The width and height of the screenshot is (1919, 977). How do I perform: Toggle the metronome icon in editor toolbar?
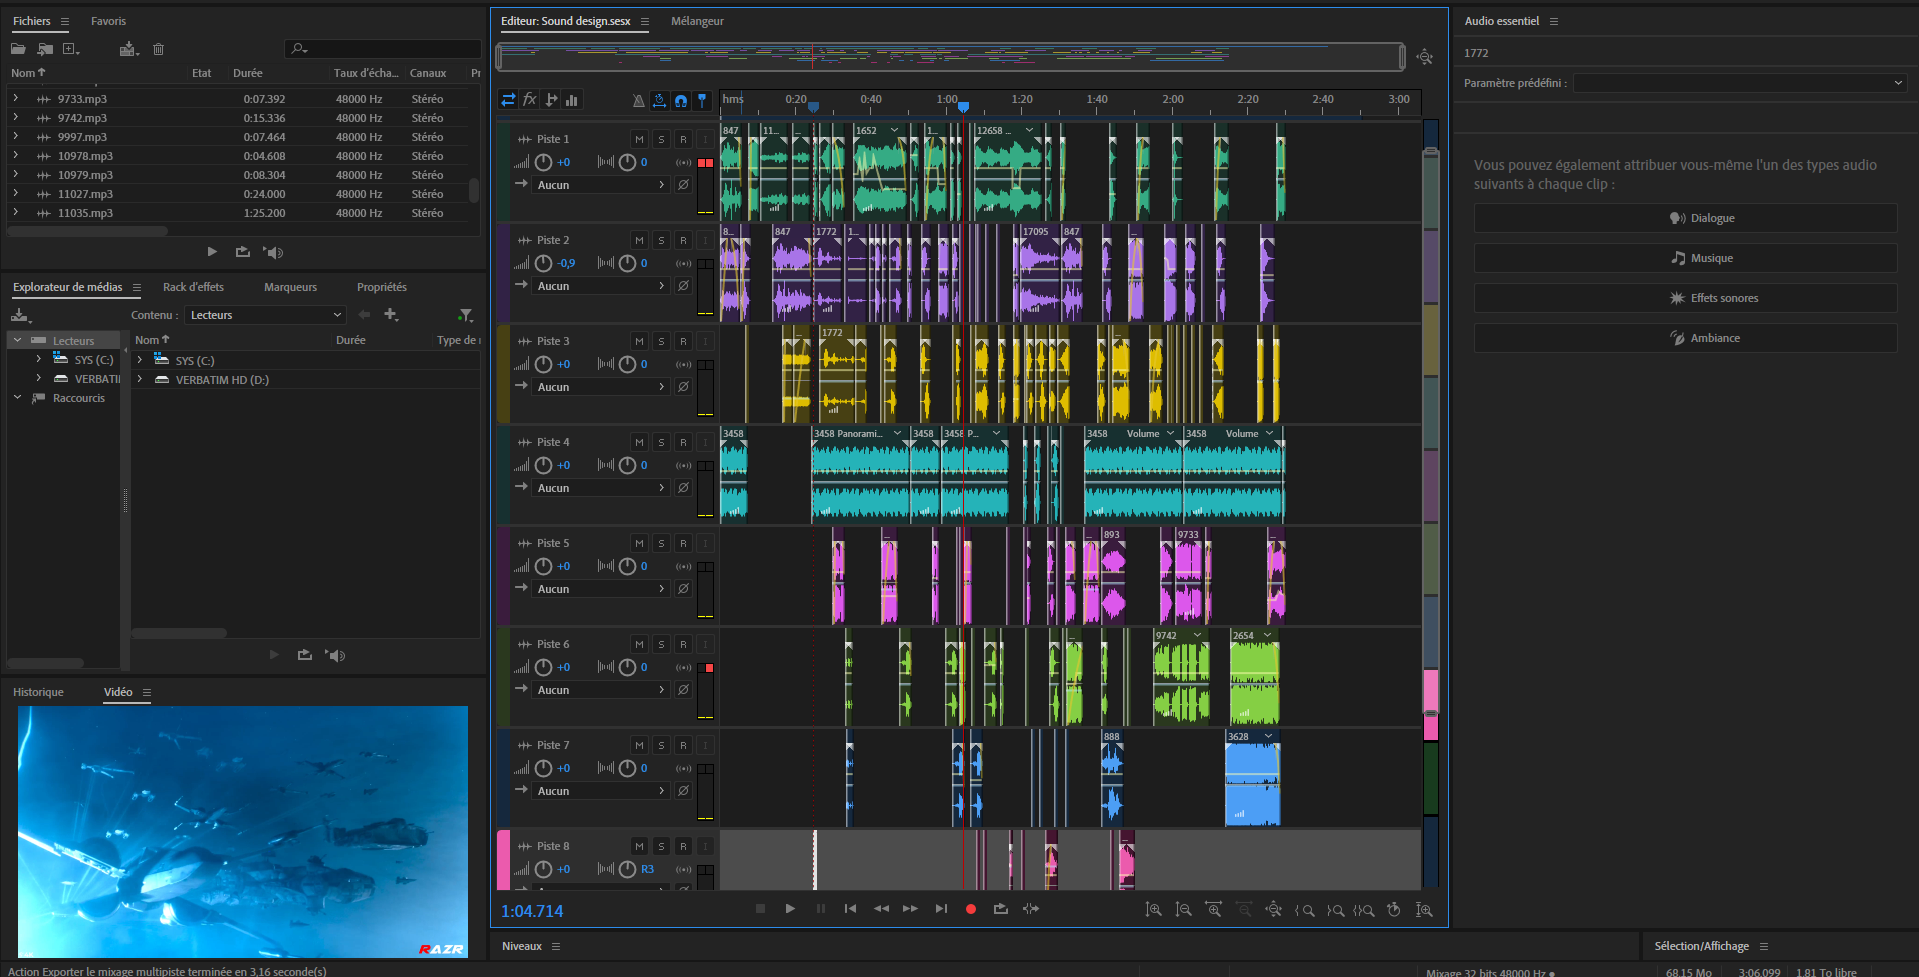pyautogui.click(x=638, y=100)
